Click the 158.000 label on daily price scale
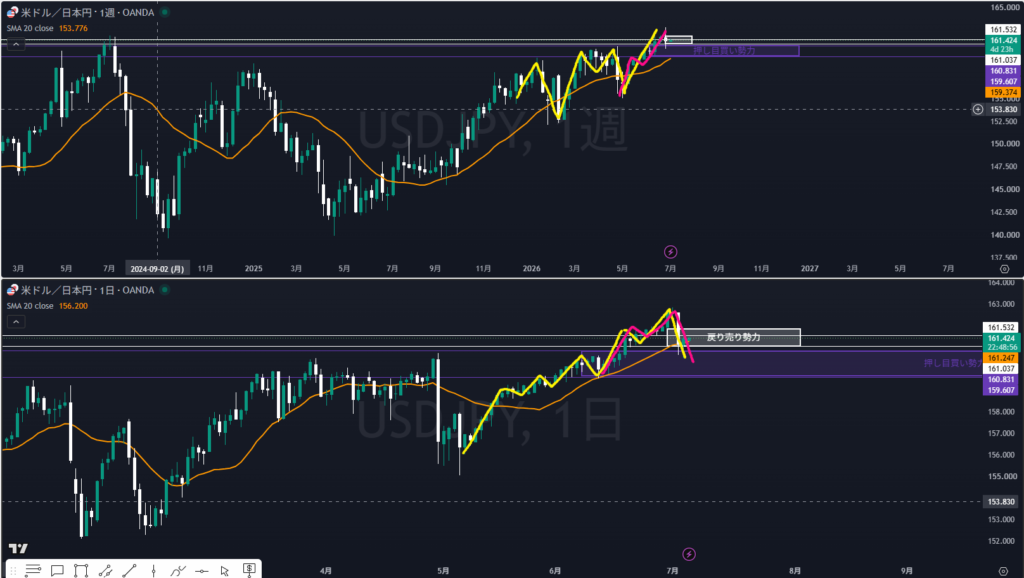 pyautogui.click(x=1002, y=412)
